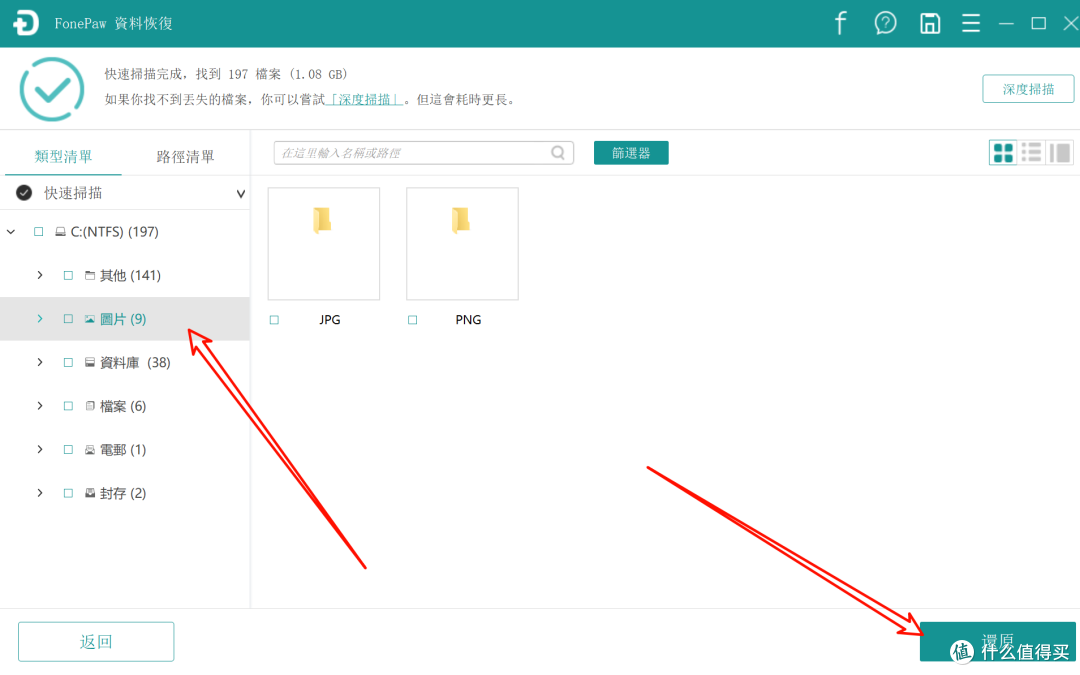Click the C: drive icon
The width and height of the screenshot is (1080, 675).
[x=61, y=232]
